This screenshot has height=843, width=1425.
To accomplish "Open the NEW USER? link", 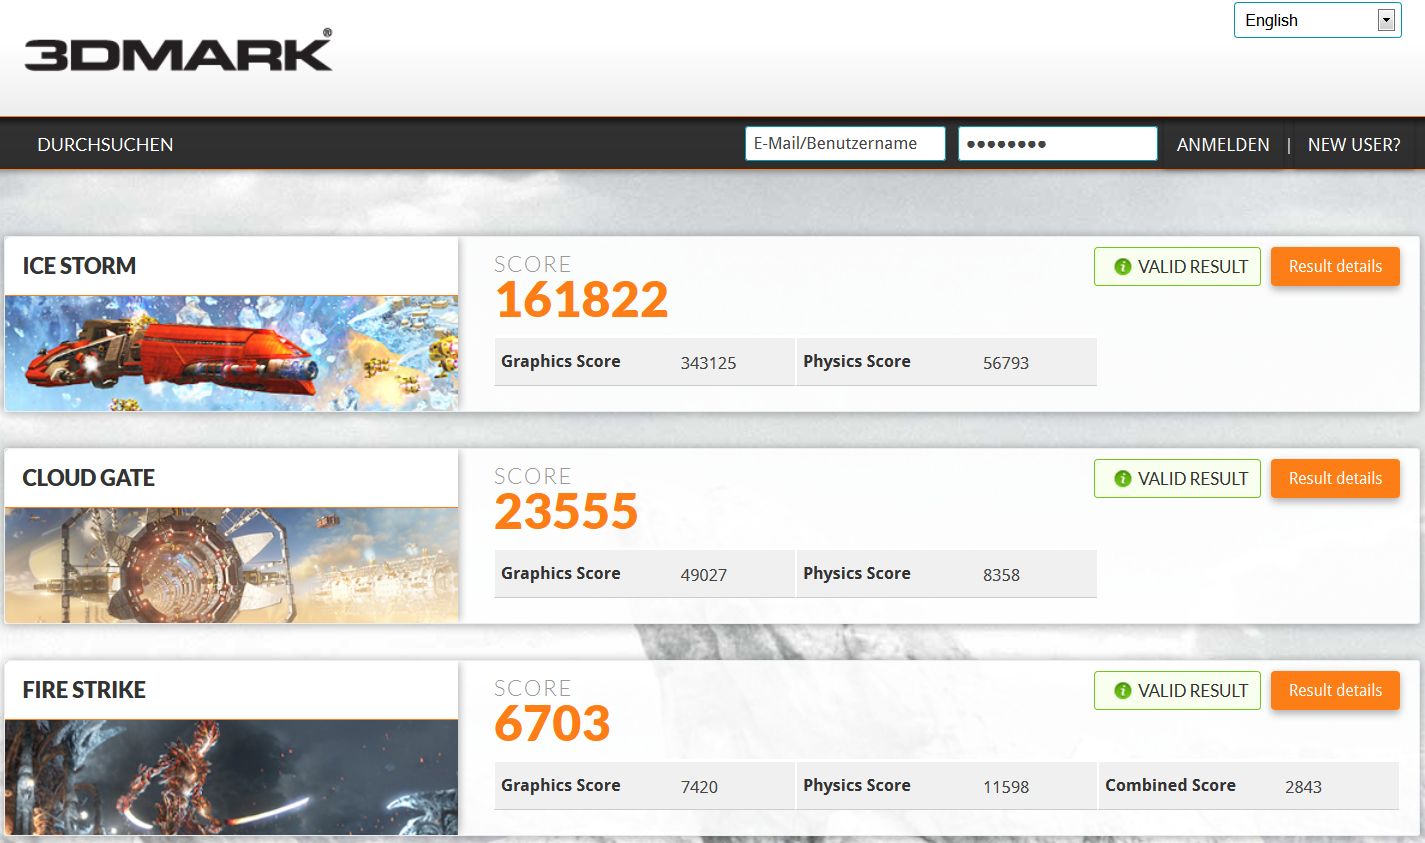I will pyautogui.click(x=1354, y=145).
